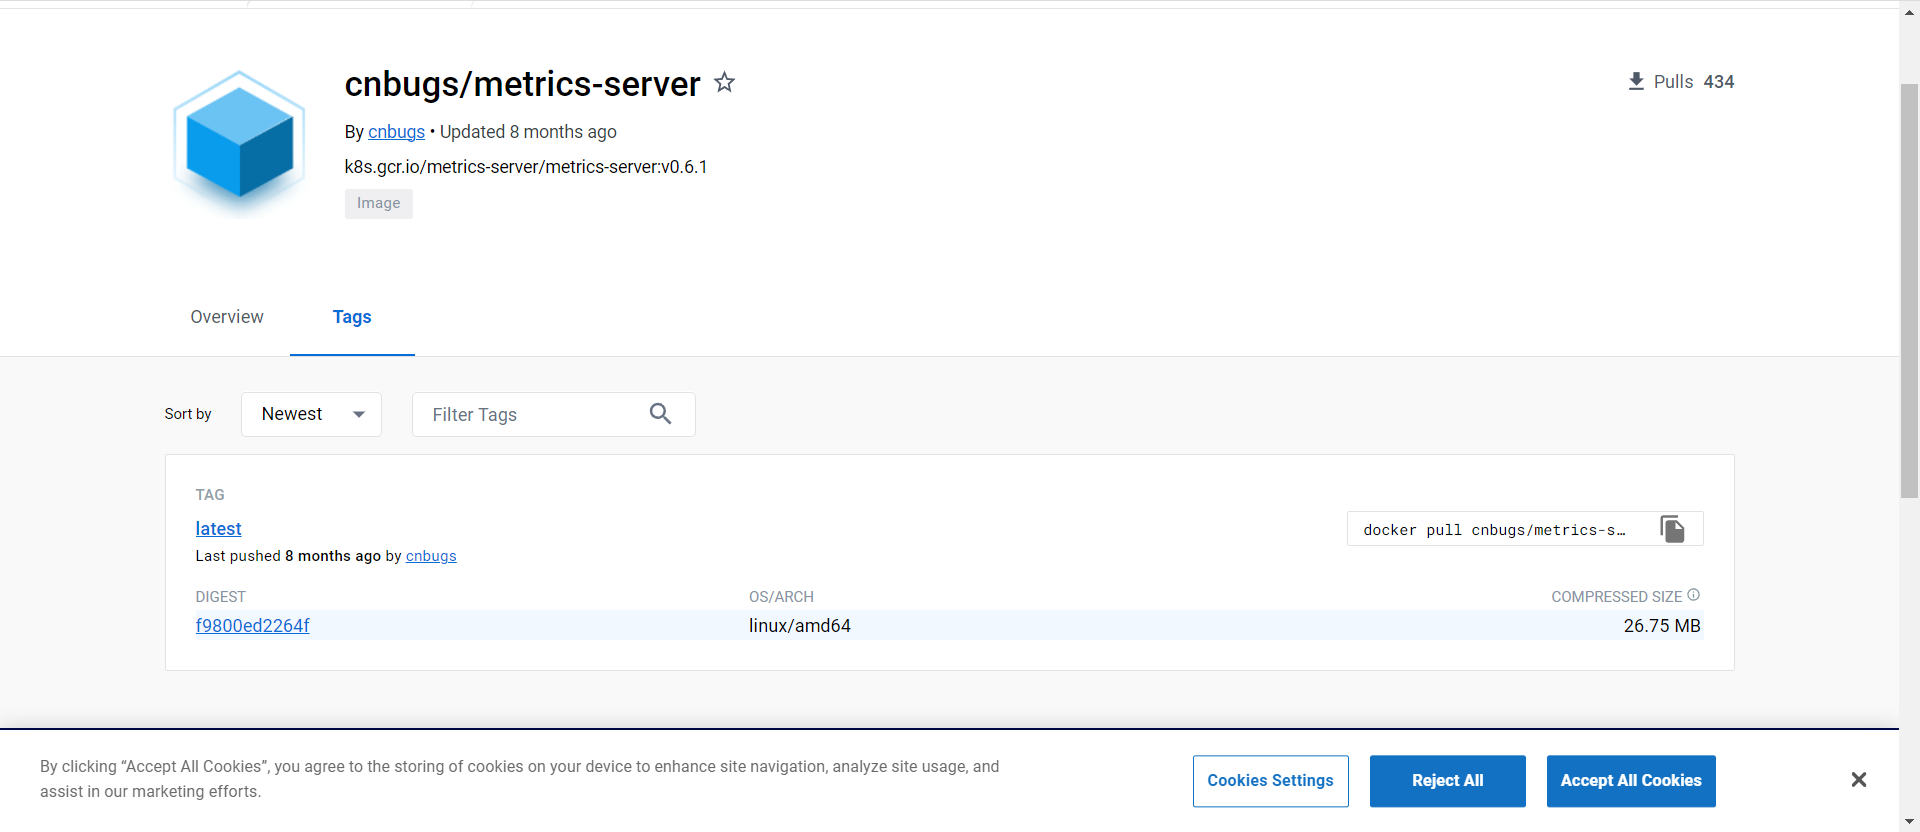Click the k8s.gcr.io image description text

coord(526,167)
